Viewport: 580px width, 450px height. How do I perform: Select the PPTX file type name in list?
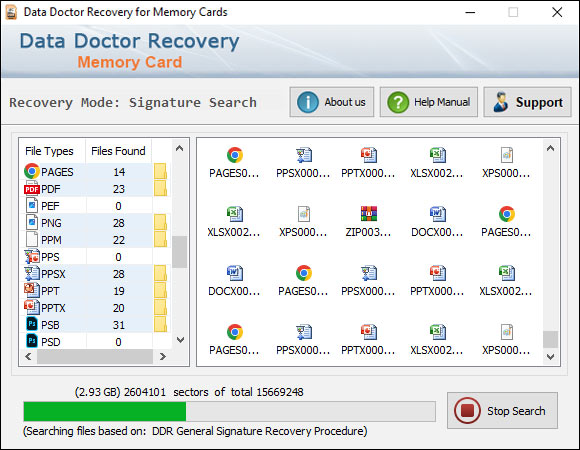53,308
